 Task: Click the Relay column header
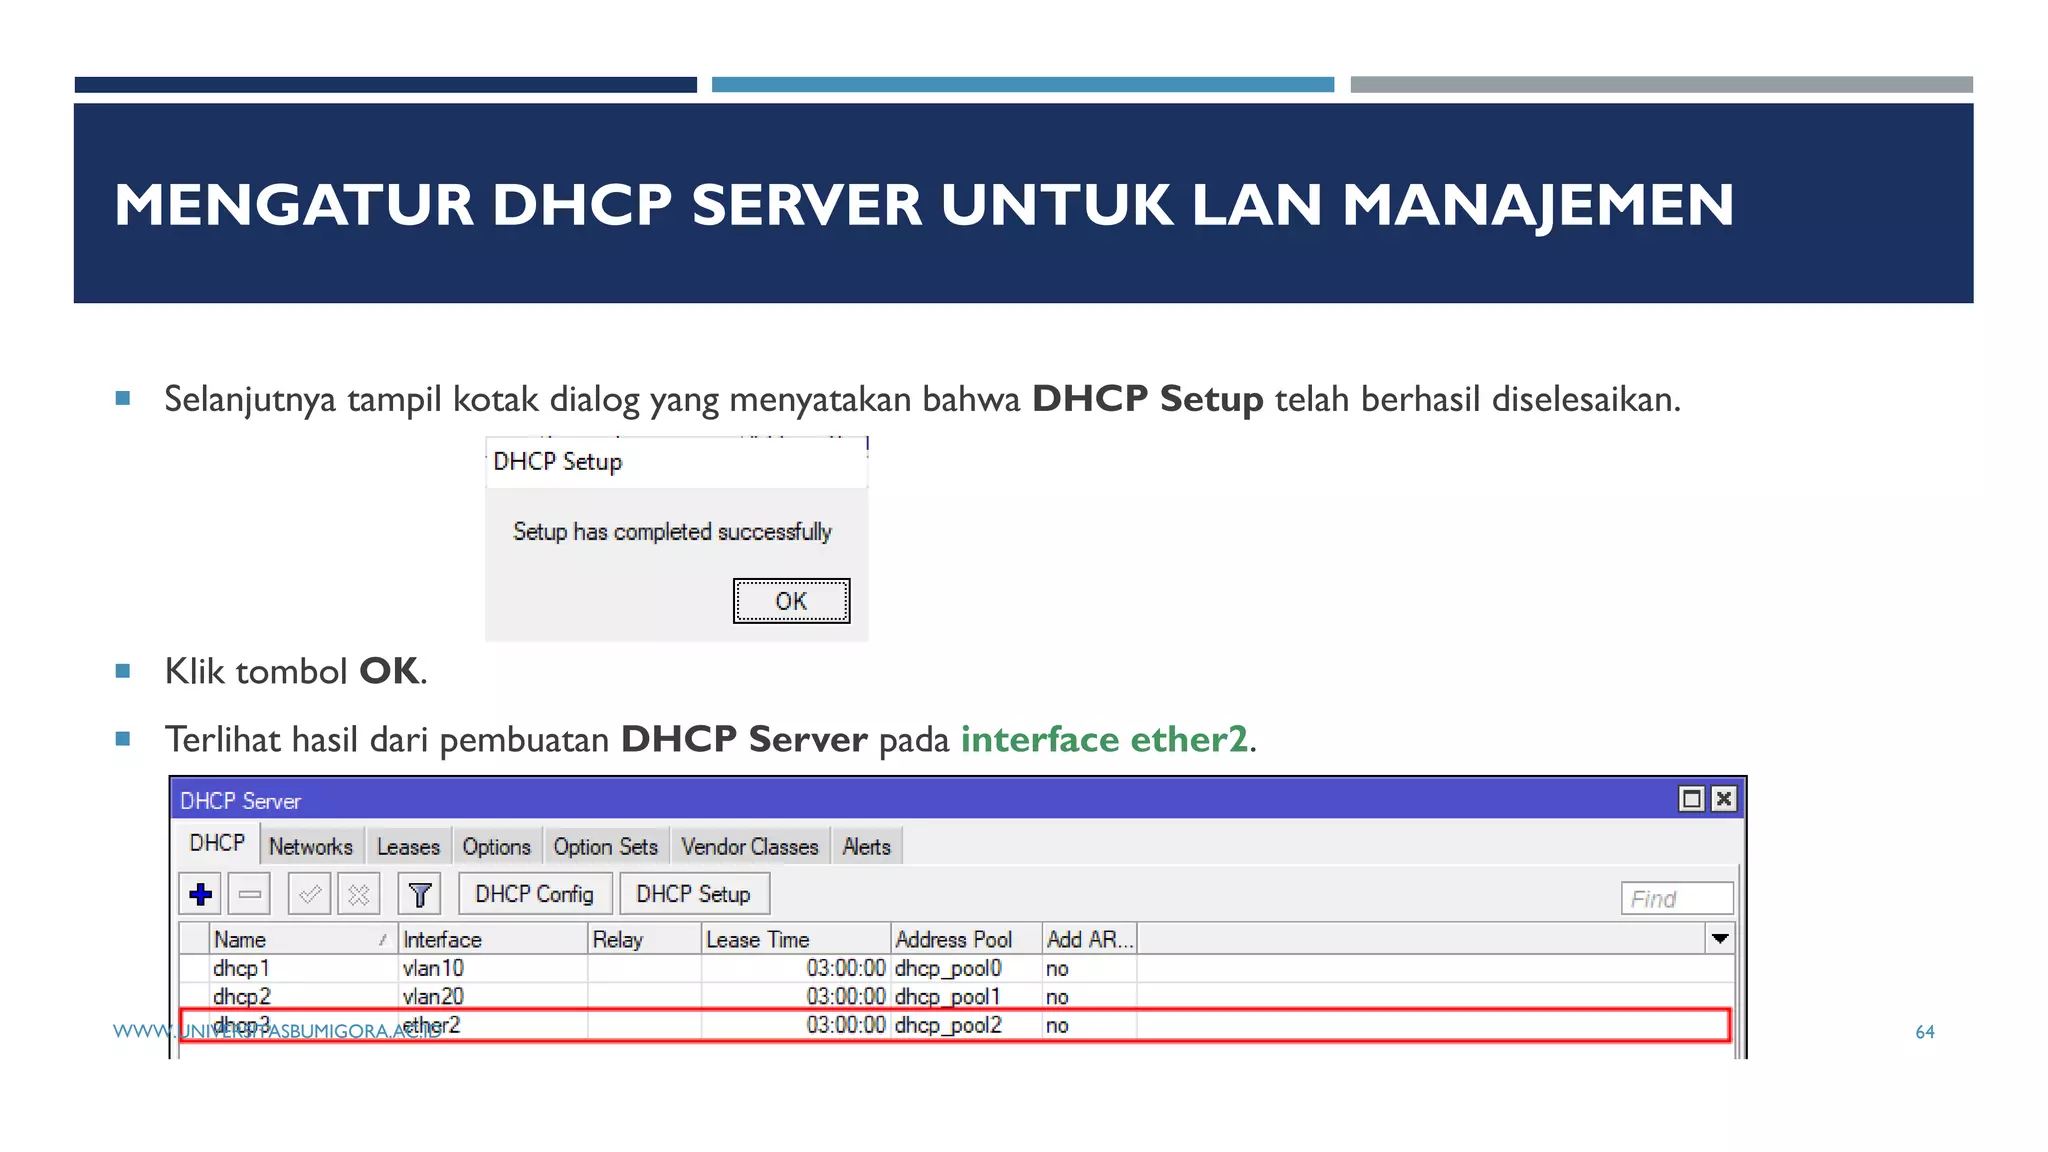pyautogui.click(x=644, y=940)
